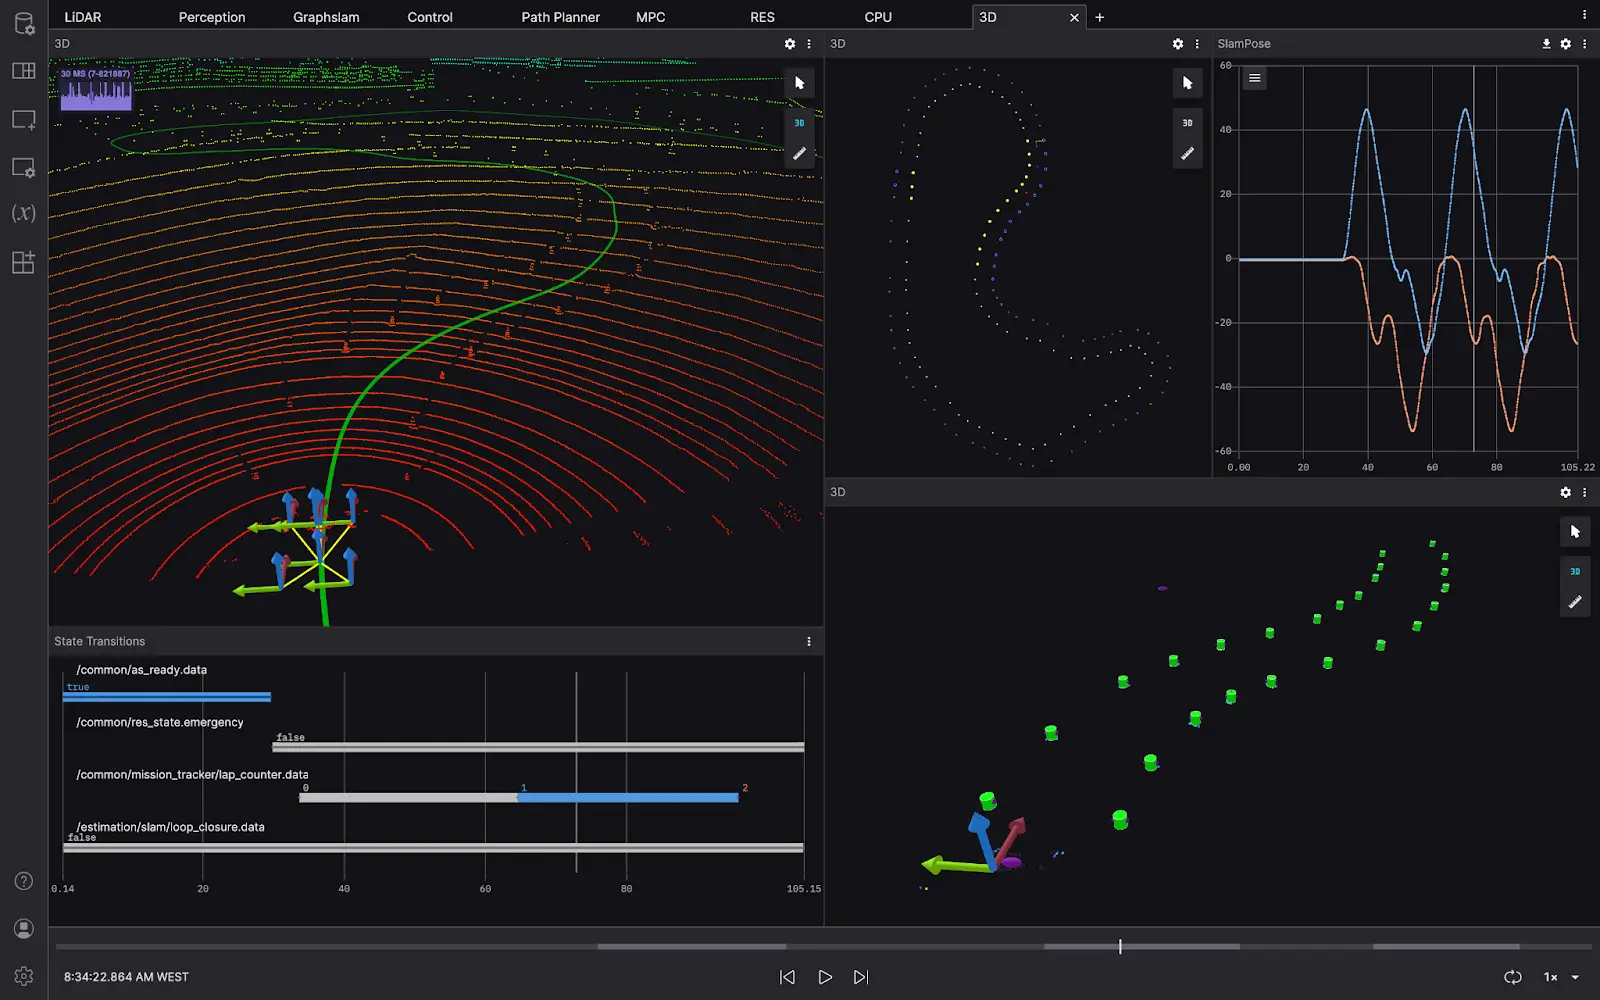Download SlamPose plot data
The image size is (1600, 1000).
pos(1546,44)
